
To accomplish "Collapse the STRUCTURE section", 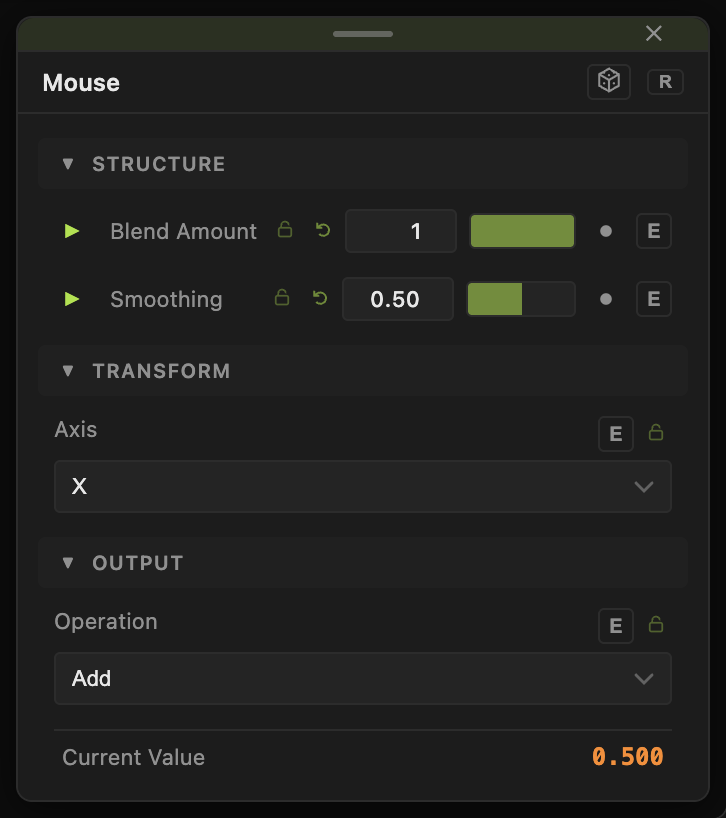I will point(363,164).
